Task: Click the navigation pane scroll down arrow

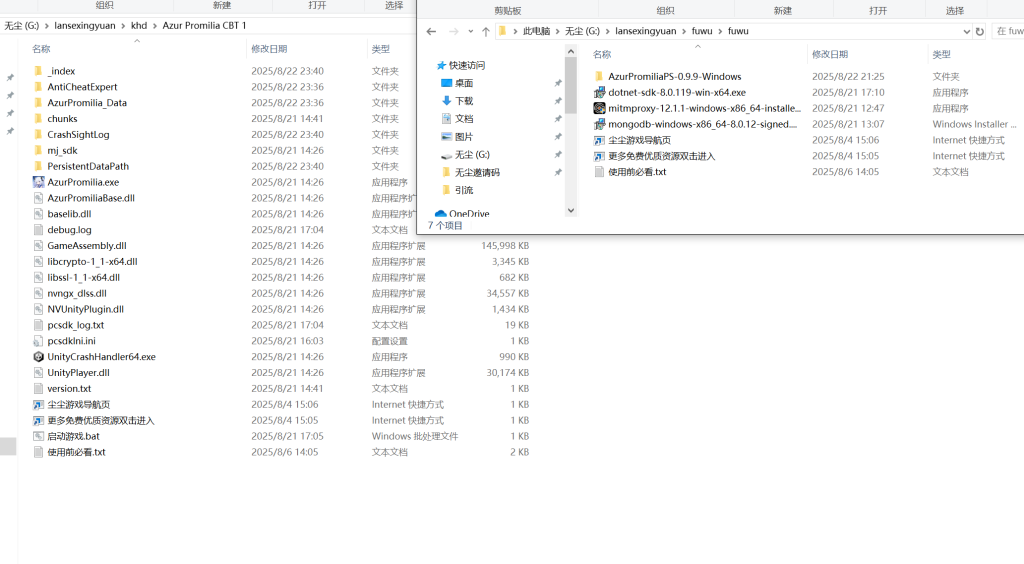Action: [x=571, y=210]
